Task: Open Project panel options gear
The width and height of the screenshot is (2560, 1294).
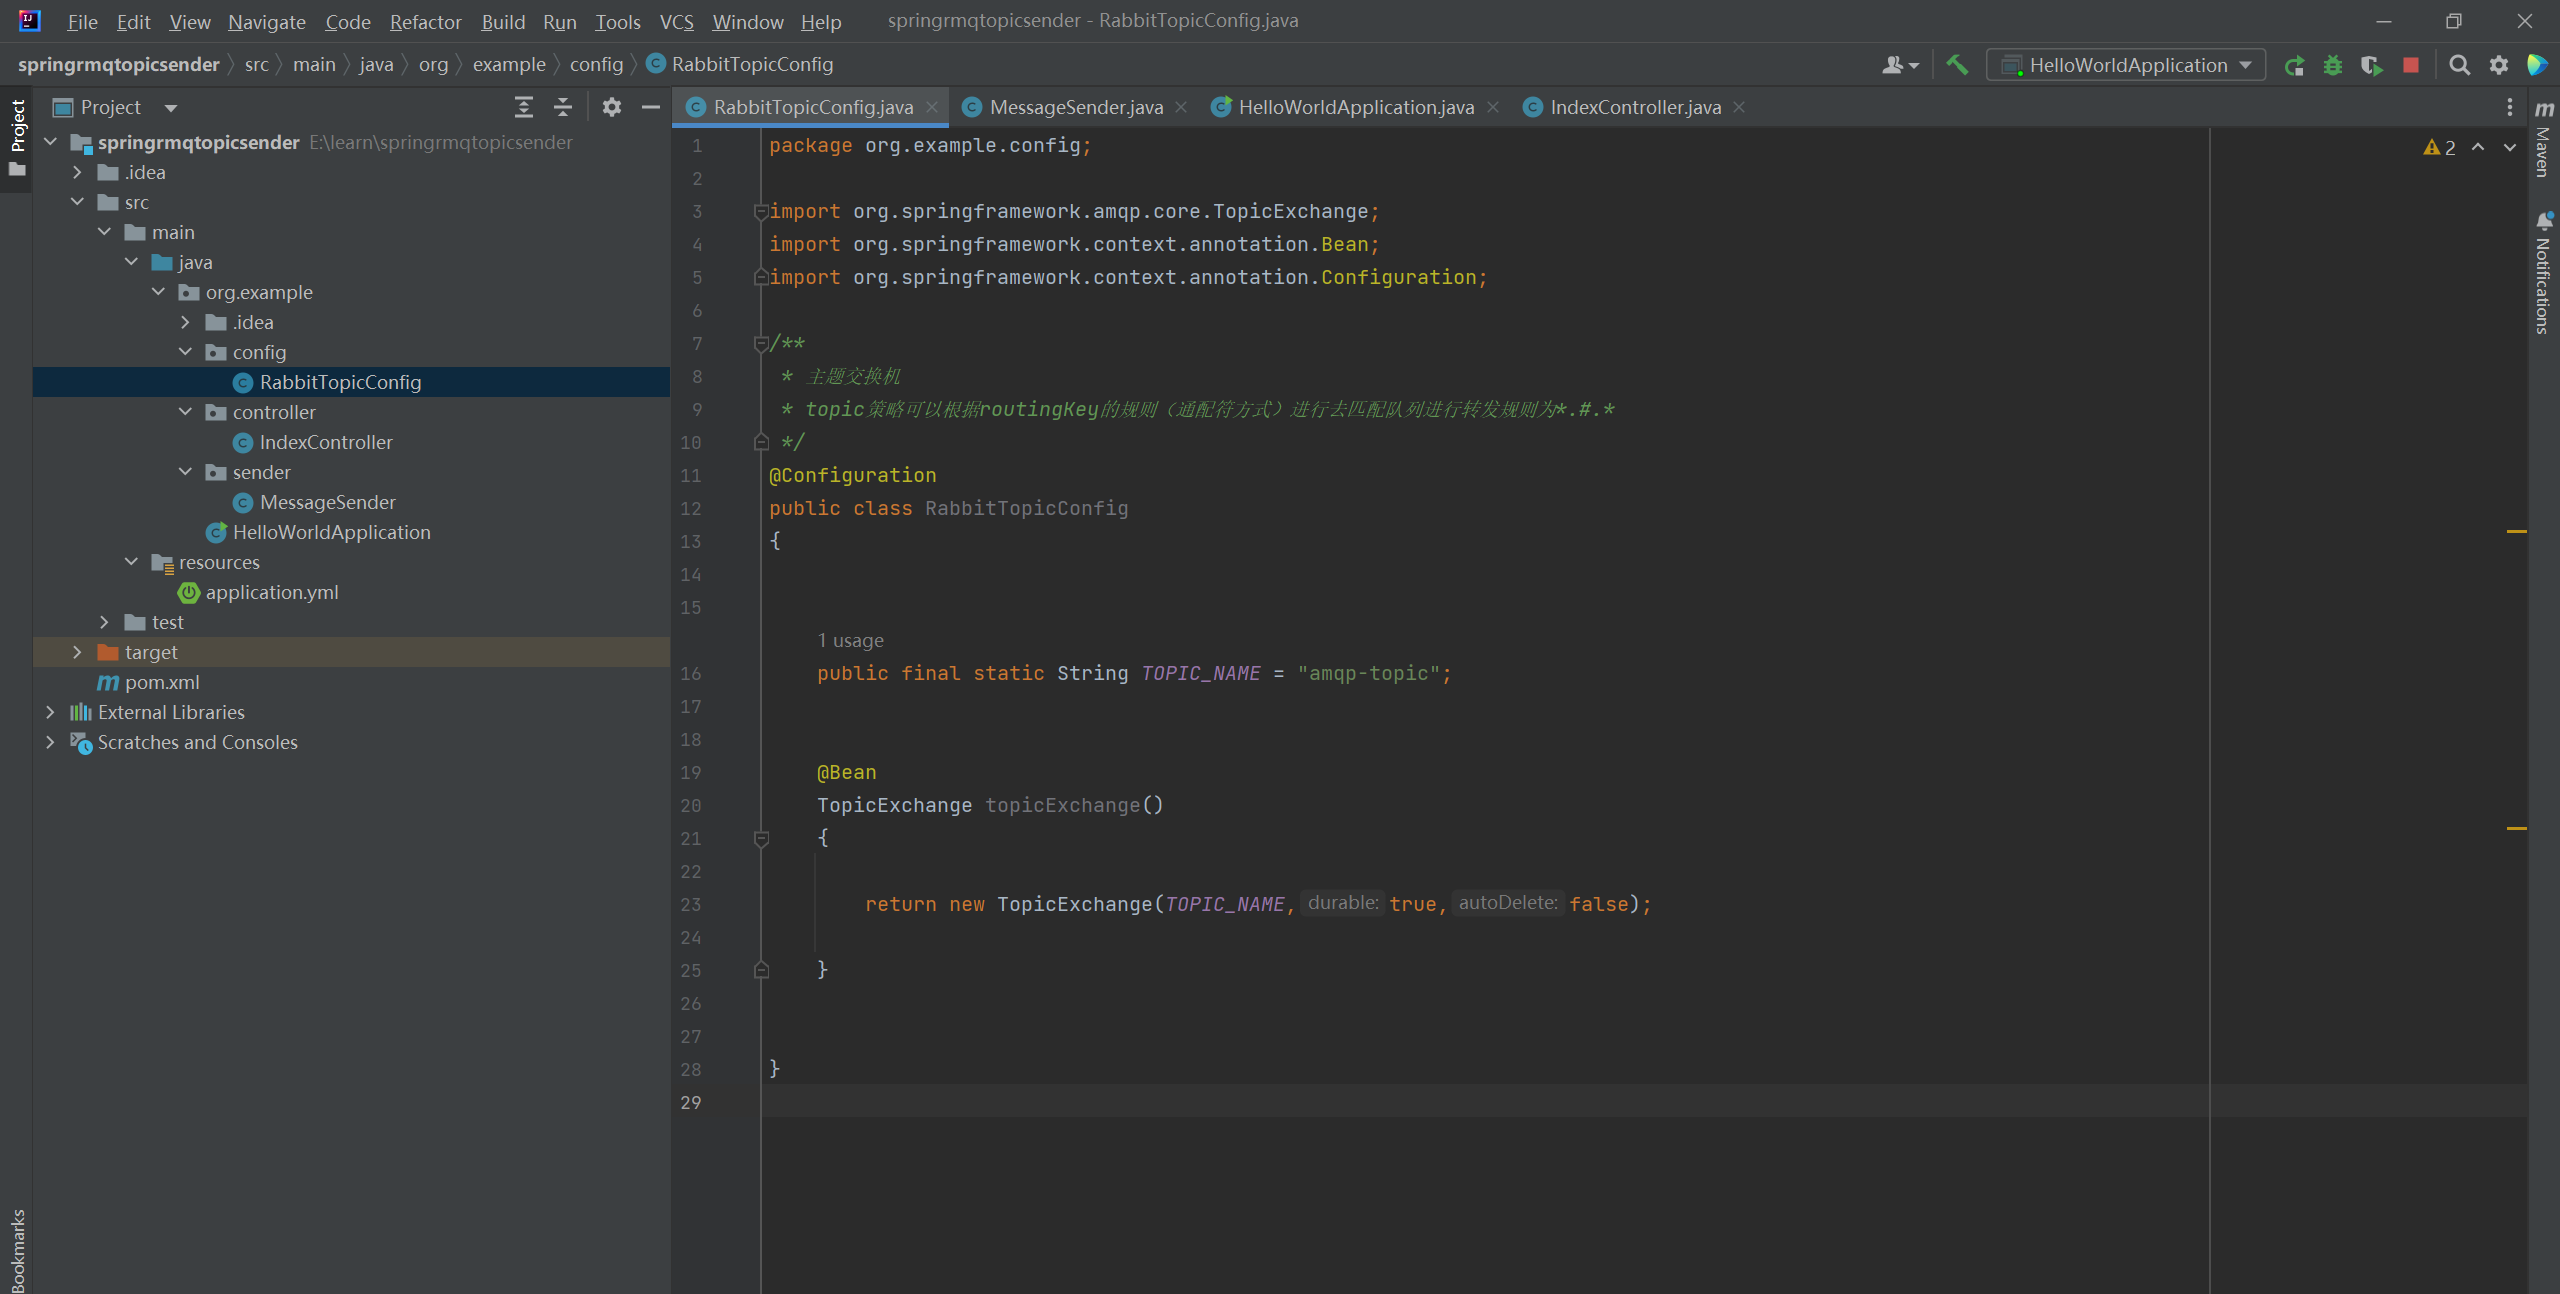Action: pyautogui.click(x=612, y=107)
